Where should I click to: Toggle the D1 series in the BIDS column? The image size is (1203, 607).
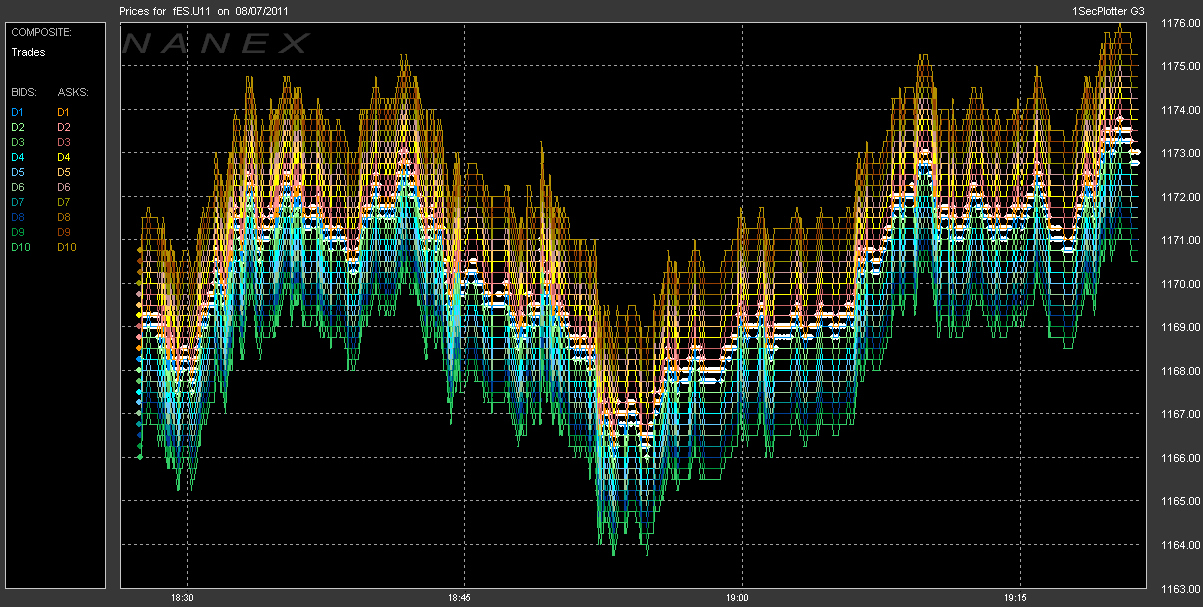coord(17,112)
